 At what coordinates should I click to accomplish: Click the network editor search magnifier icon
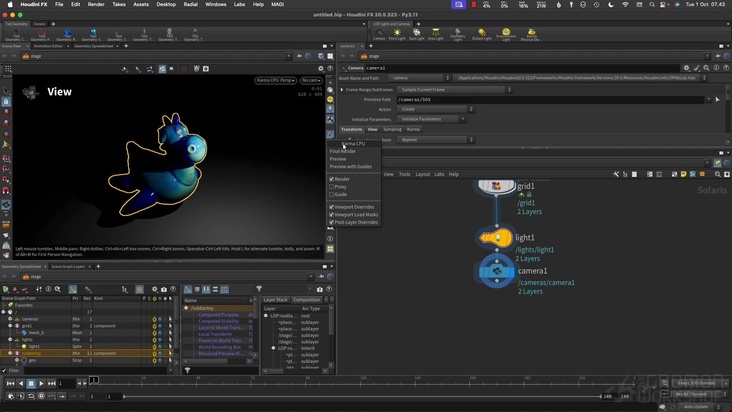click(718, 175)
